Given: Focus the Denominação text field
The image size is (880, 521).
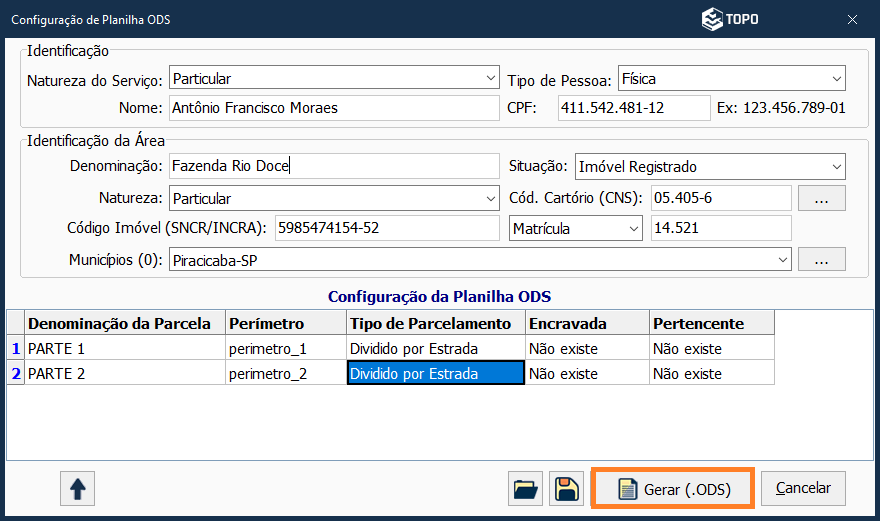Looking at the screenshot, I should 332,167.
